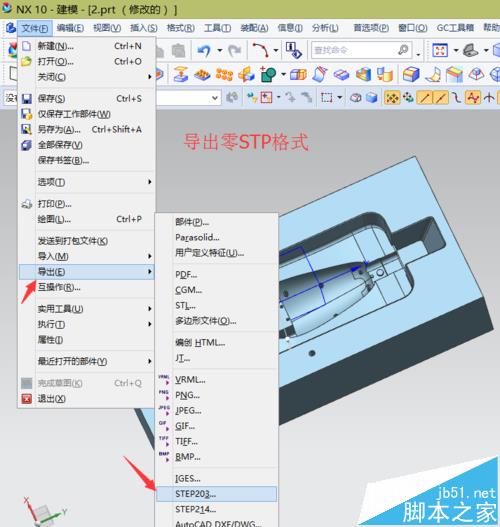Click the translucent box icon
500x527 pixels.
tap(356, 98)
